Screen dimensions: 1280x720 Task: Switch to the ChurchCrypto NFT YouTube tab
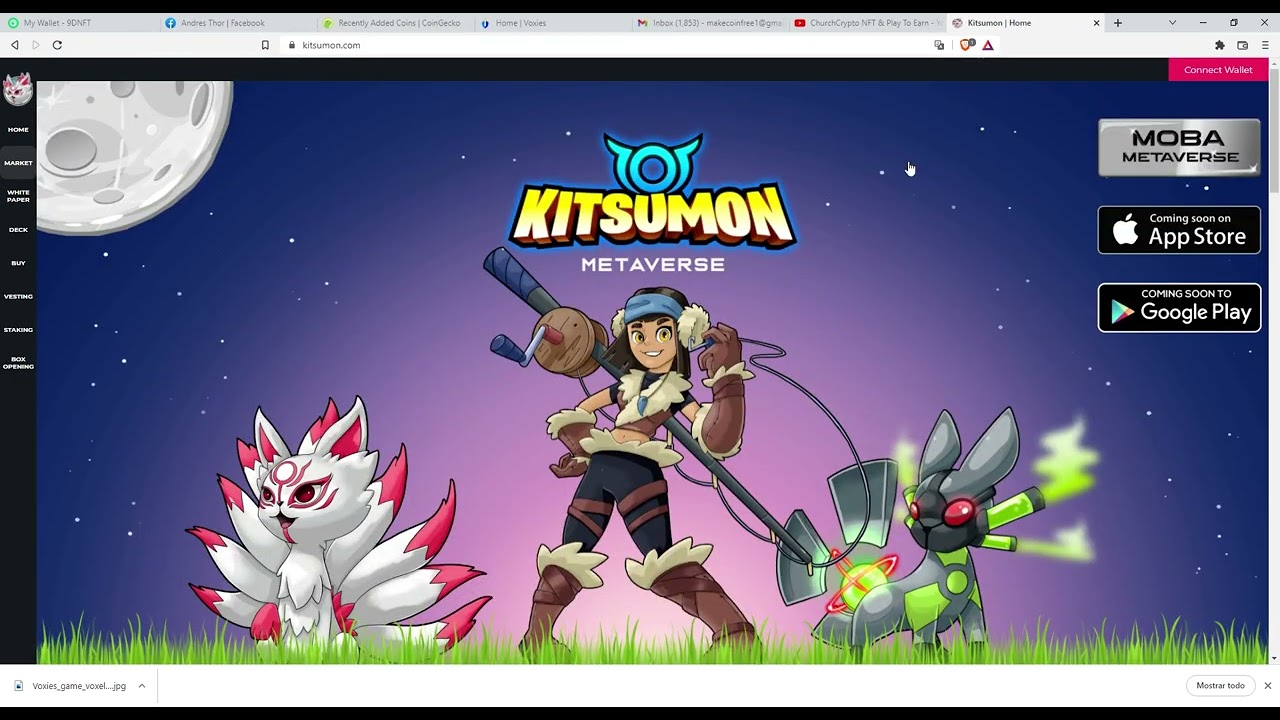868,23
